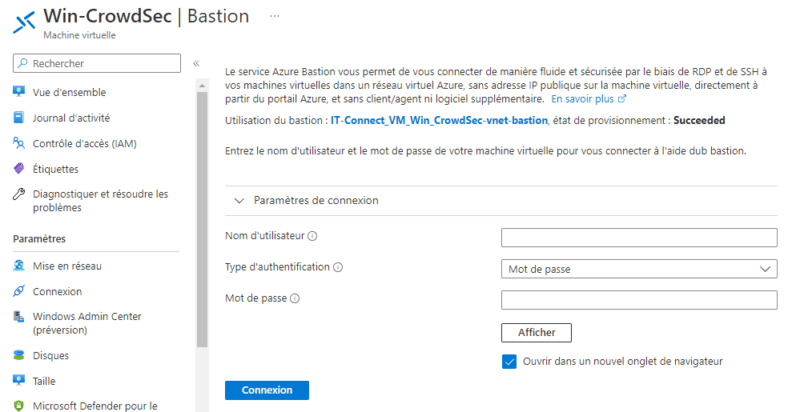This screenshot has width=800, height=412.
Task: Click the Disques icon in sidebar
Action: (x=18, y=355)
